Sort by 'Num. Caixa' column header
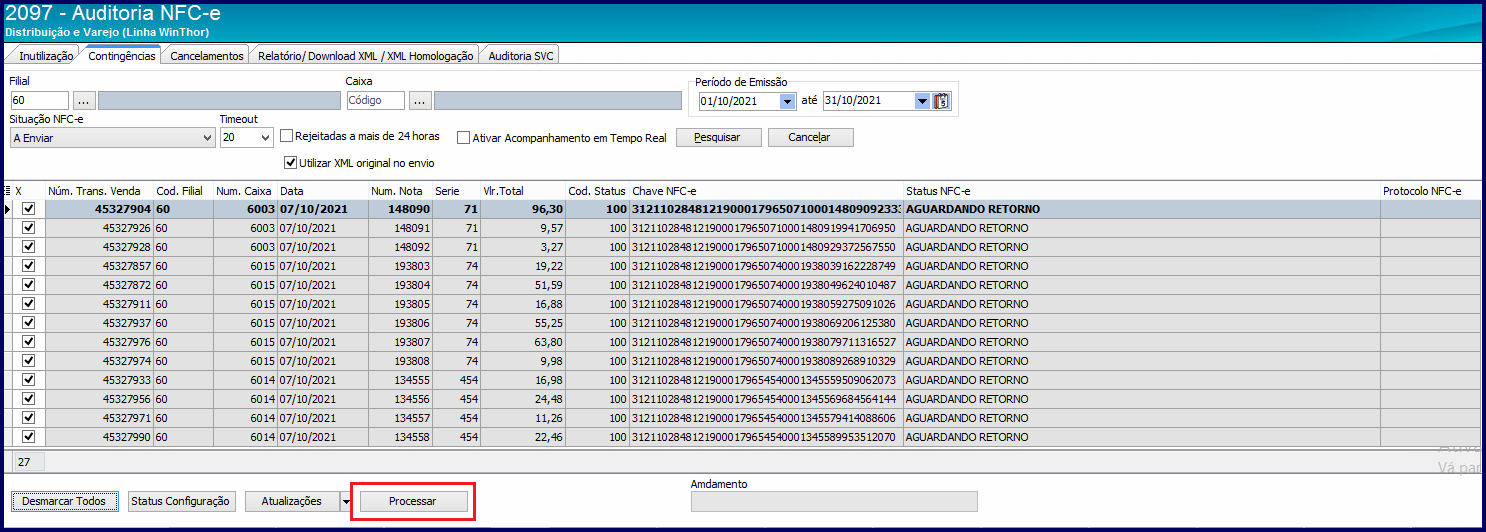Image resolution: width=1486 pixels, height=532 pixels. [x=245, y=190]
